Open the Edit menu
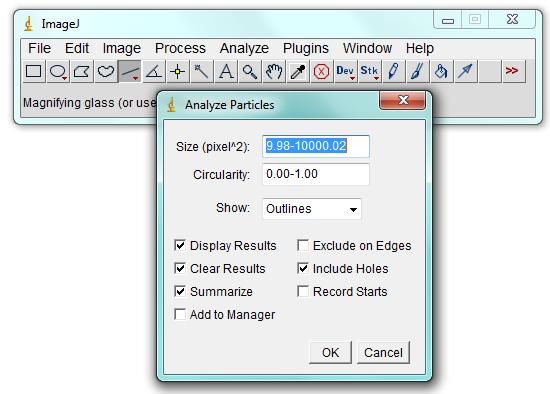The width and height of the screenshot is (550, 394). (76, 48)
